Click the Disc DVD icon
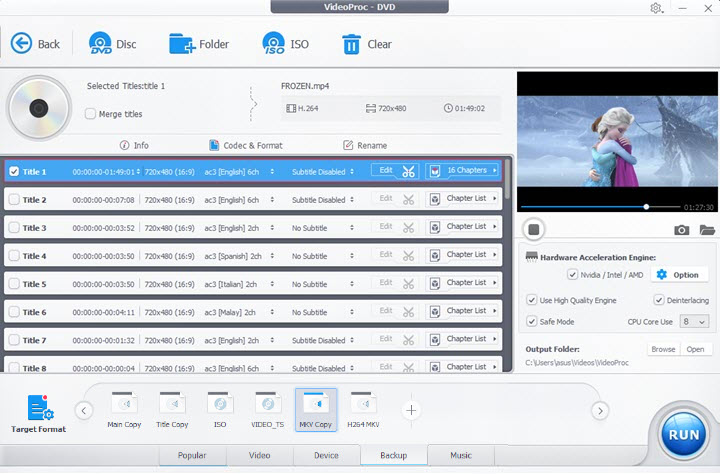Screen dimensions: 720x474 101,43
